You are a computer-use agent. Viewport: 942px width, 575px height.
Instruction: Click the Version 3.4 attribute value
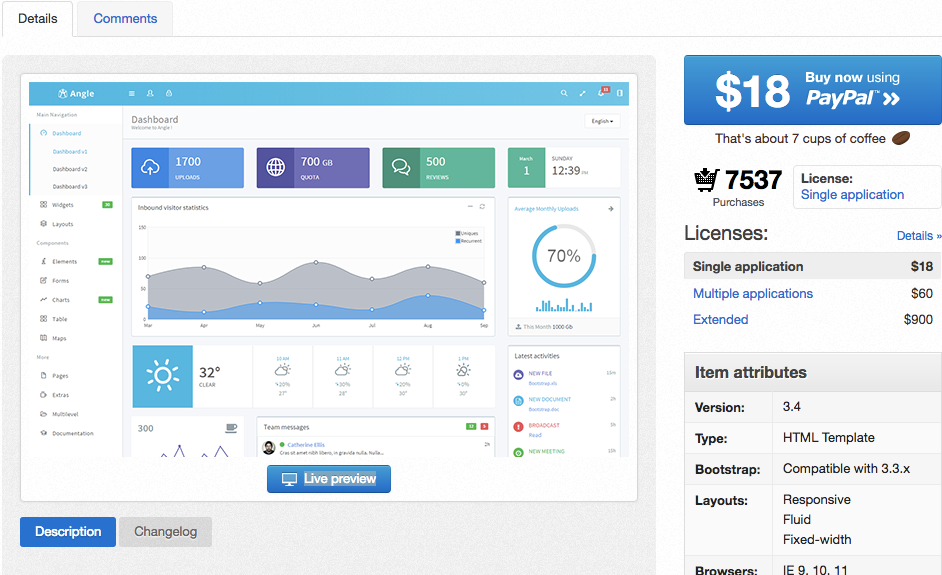coord(791,407)
